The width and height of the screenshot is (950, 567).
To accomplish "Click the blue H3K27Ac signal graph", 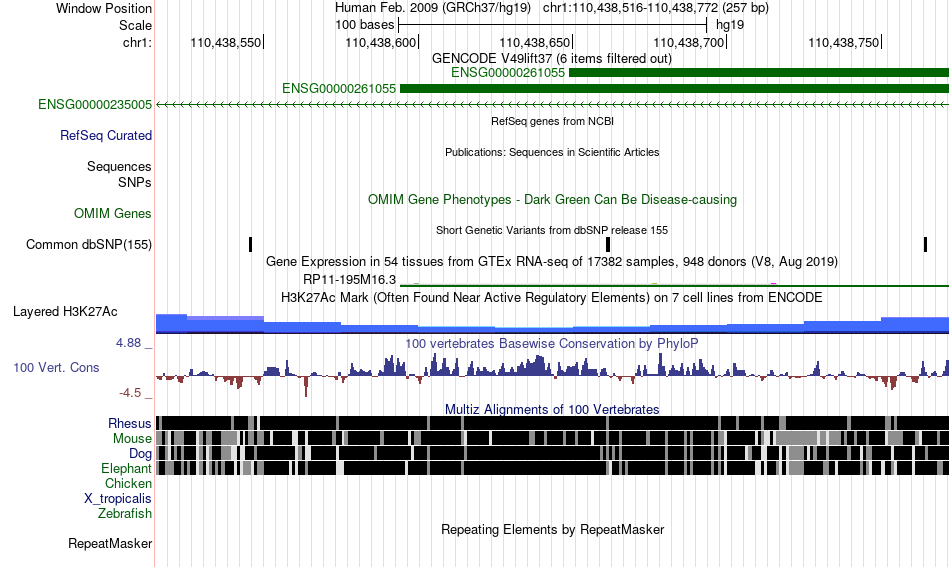I will pyautogui.click(x=552, y=323).
